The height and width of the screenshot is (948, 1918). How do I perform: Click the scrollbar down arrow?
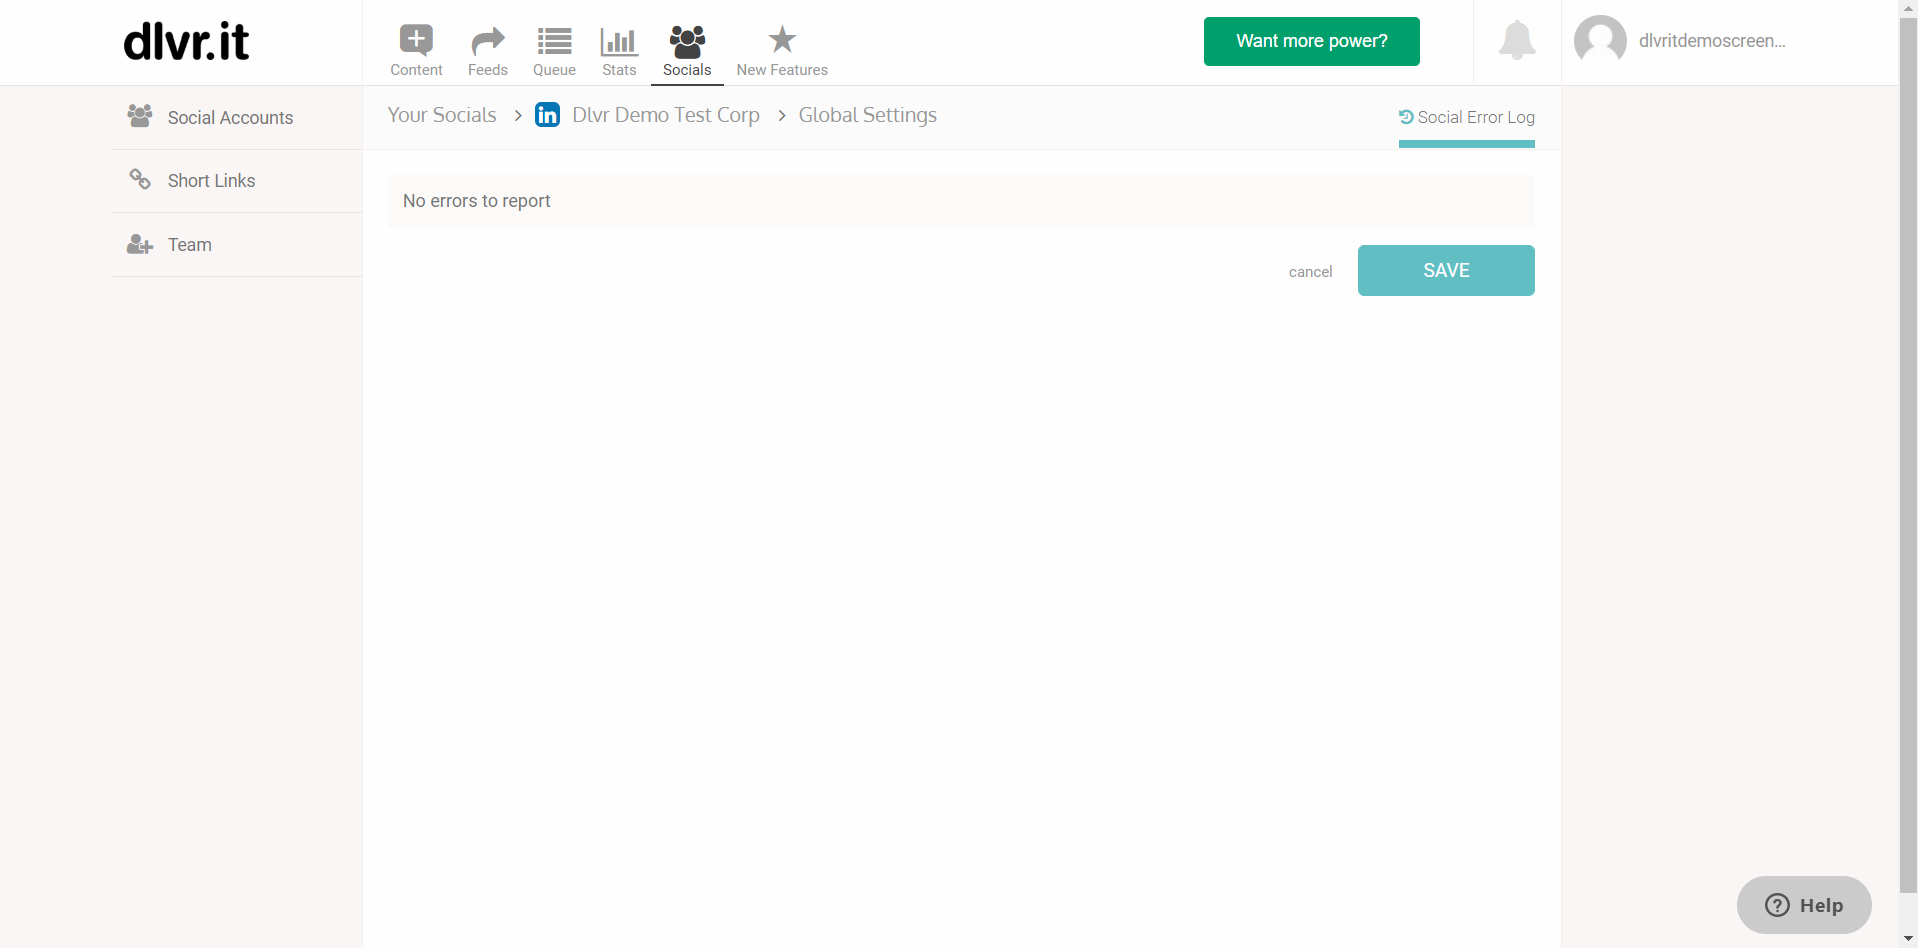click(1908, 939)
